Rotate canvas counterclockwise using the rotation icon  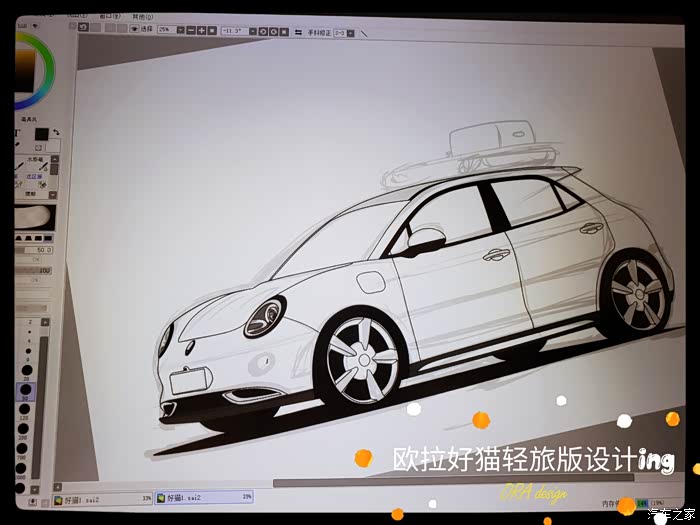(x=263, y=32)
